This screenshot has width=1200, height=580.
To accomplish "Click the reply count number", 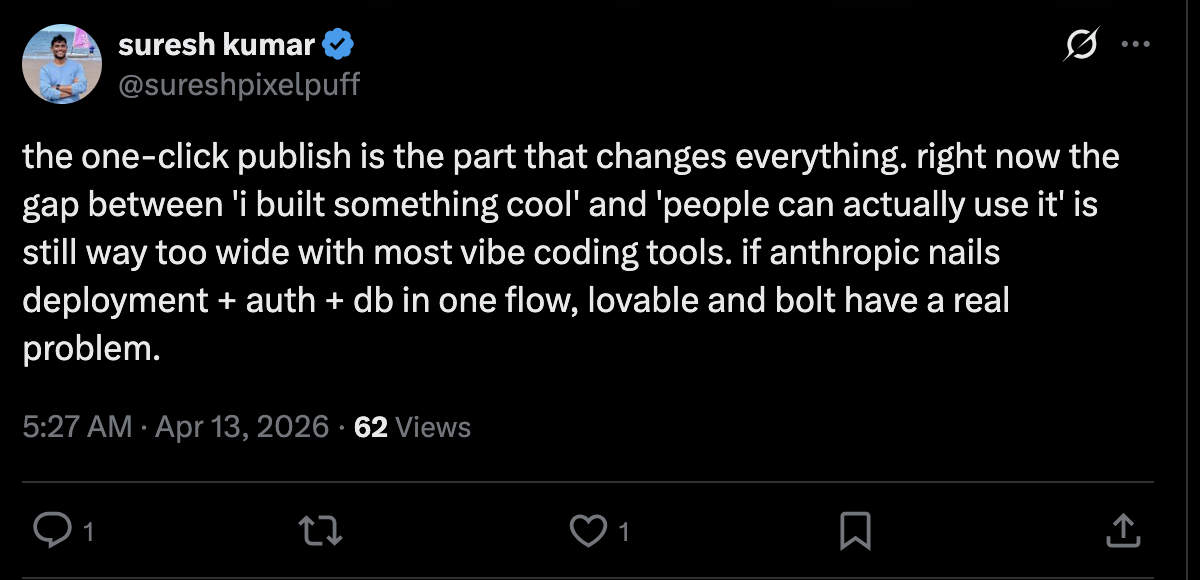I will tap(88, 532).
